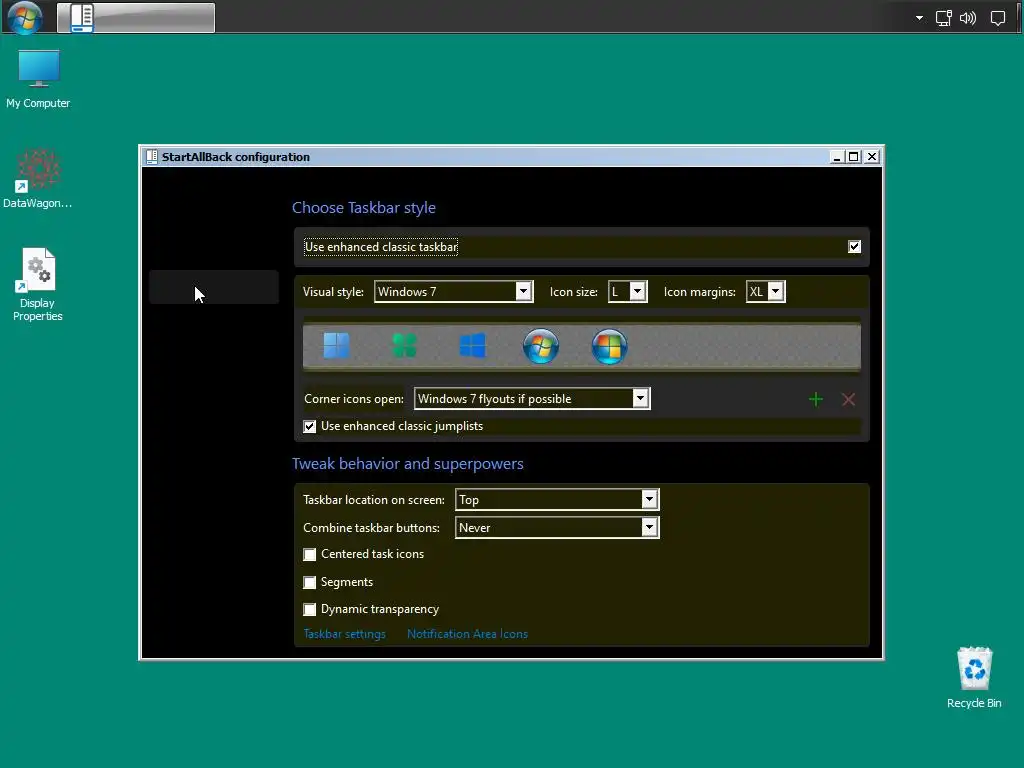The height and width of the screenshot is (768, 1024).
Task: Switch to StartAllBack taskbar button
Action: (136, 18)
